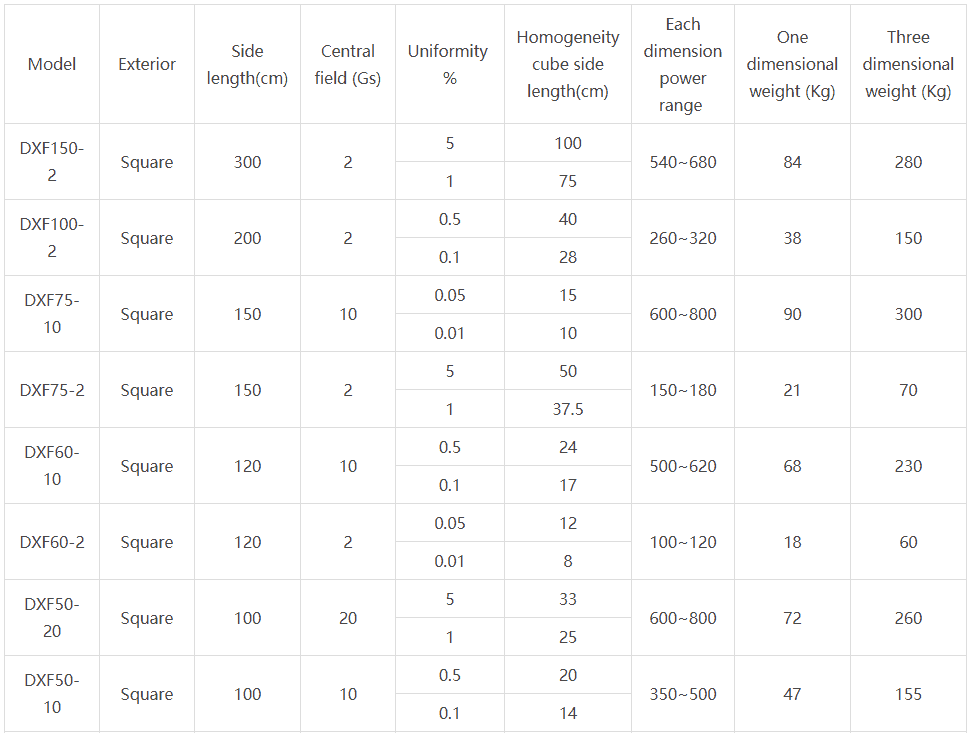Click the DXF75-2 model cell
This screenshot has width=972, height=733.
[52, 389]
